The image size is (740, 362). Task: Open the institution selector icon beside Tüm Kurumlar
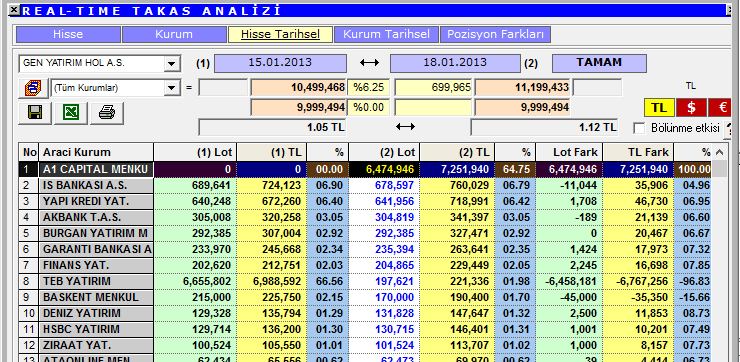tap(33, 88)
